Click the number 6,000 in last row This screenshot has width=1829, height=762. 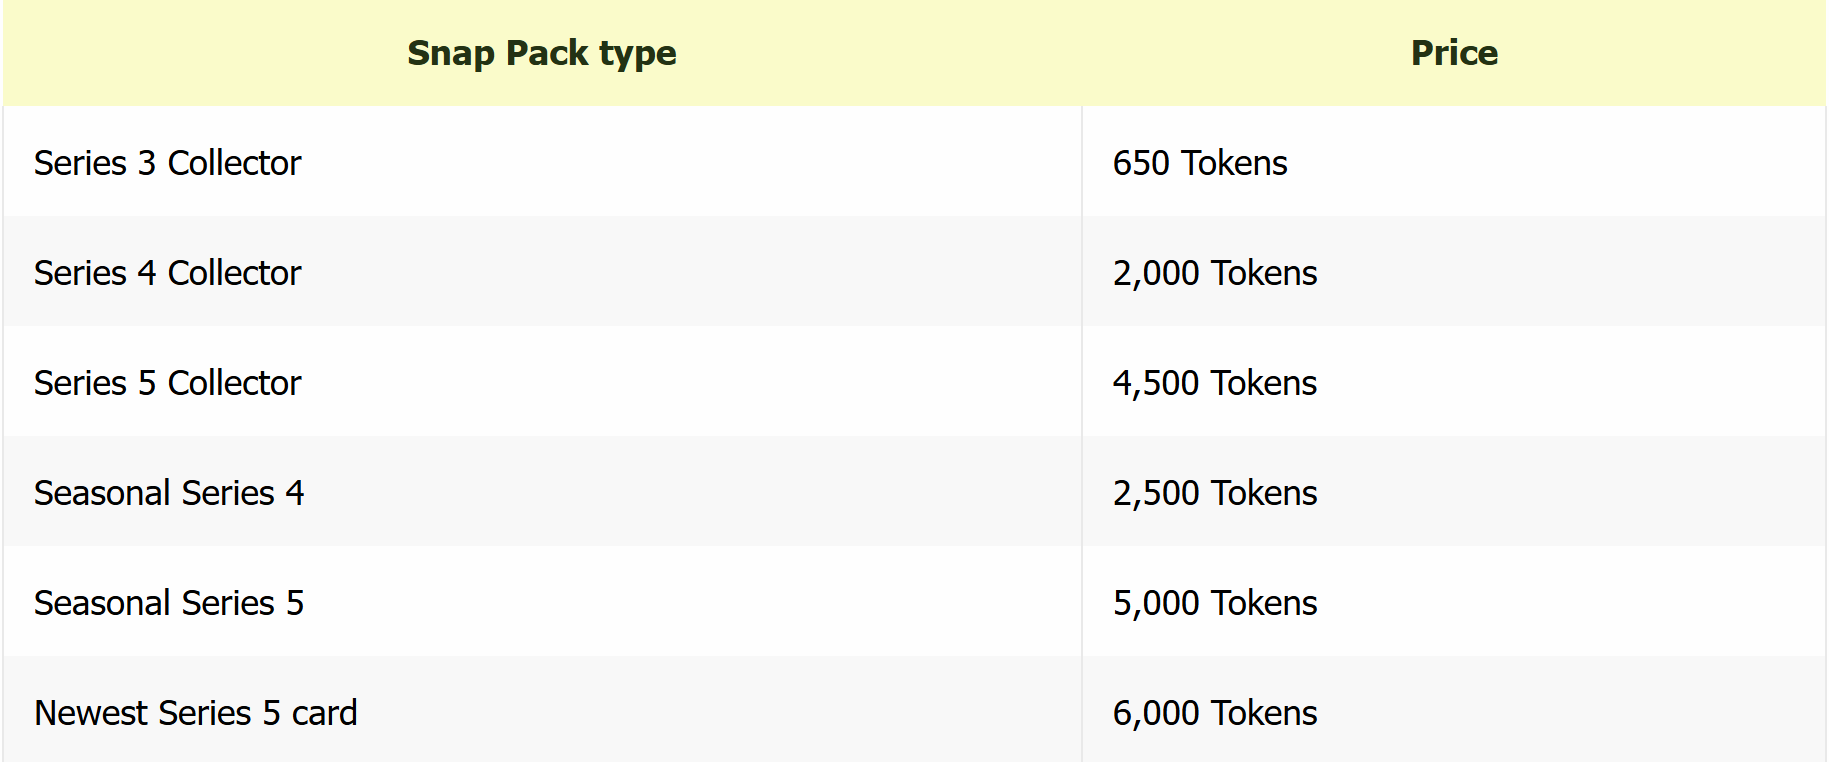pos(1156,713)
